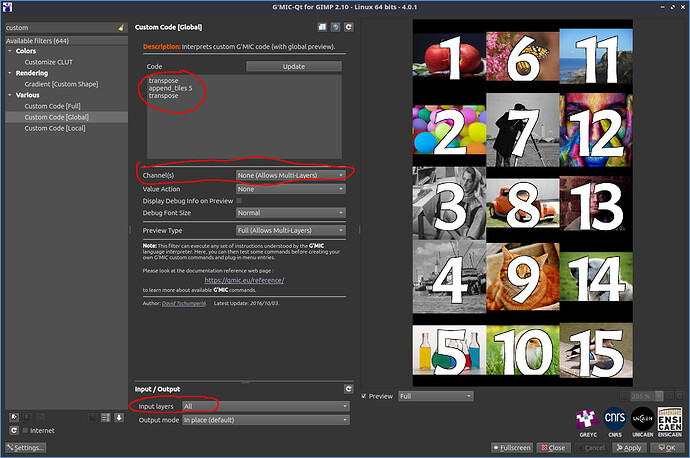
Task: Collapse the Various category
Action: (x=10, y=95)
